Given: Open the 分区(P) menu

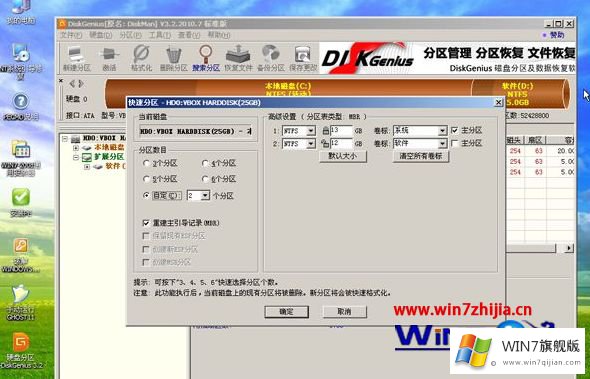Looking at the screenshot, I should pos(130,35).
